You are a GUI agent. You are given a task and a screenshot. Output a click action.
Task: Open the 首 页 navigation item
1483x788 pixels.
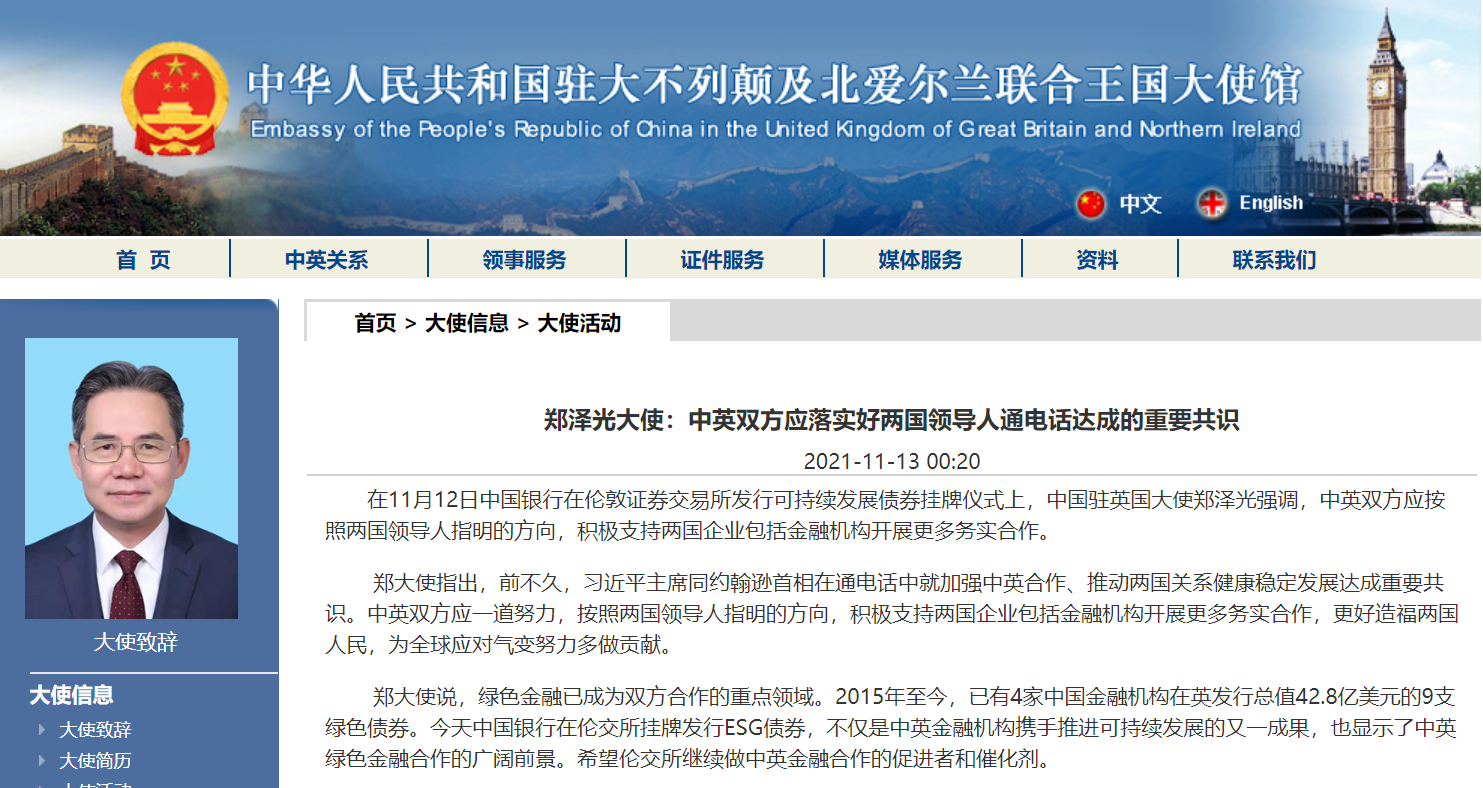pyautogui.click(x=143, y=260)
